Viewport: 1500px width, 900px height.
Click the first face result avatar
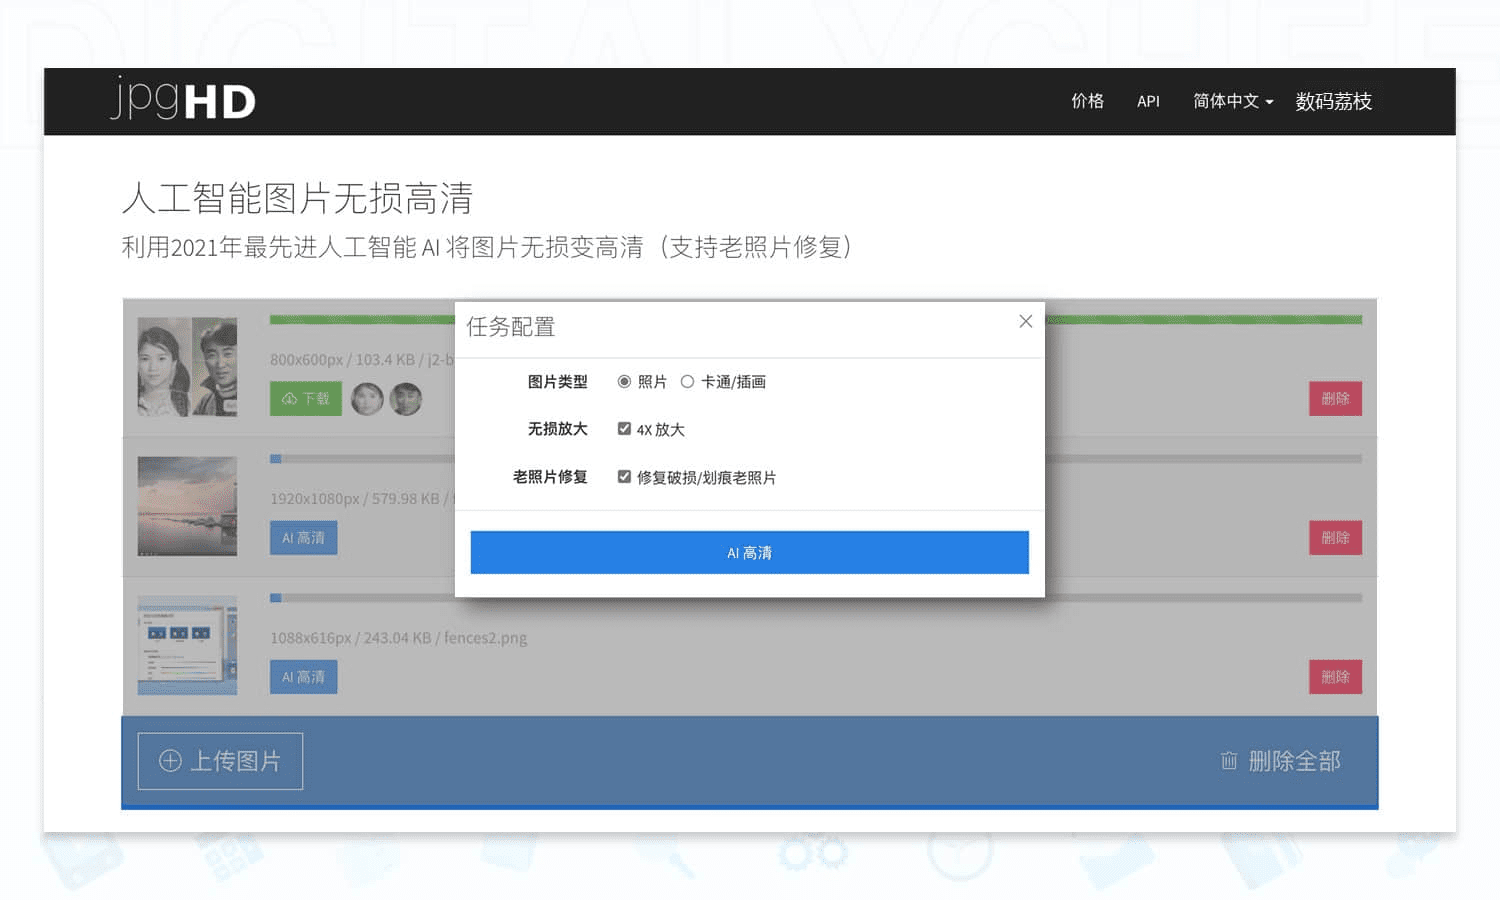(367, 399)
